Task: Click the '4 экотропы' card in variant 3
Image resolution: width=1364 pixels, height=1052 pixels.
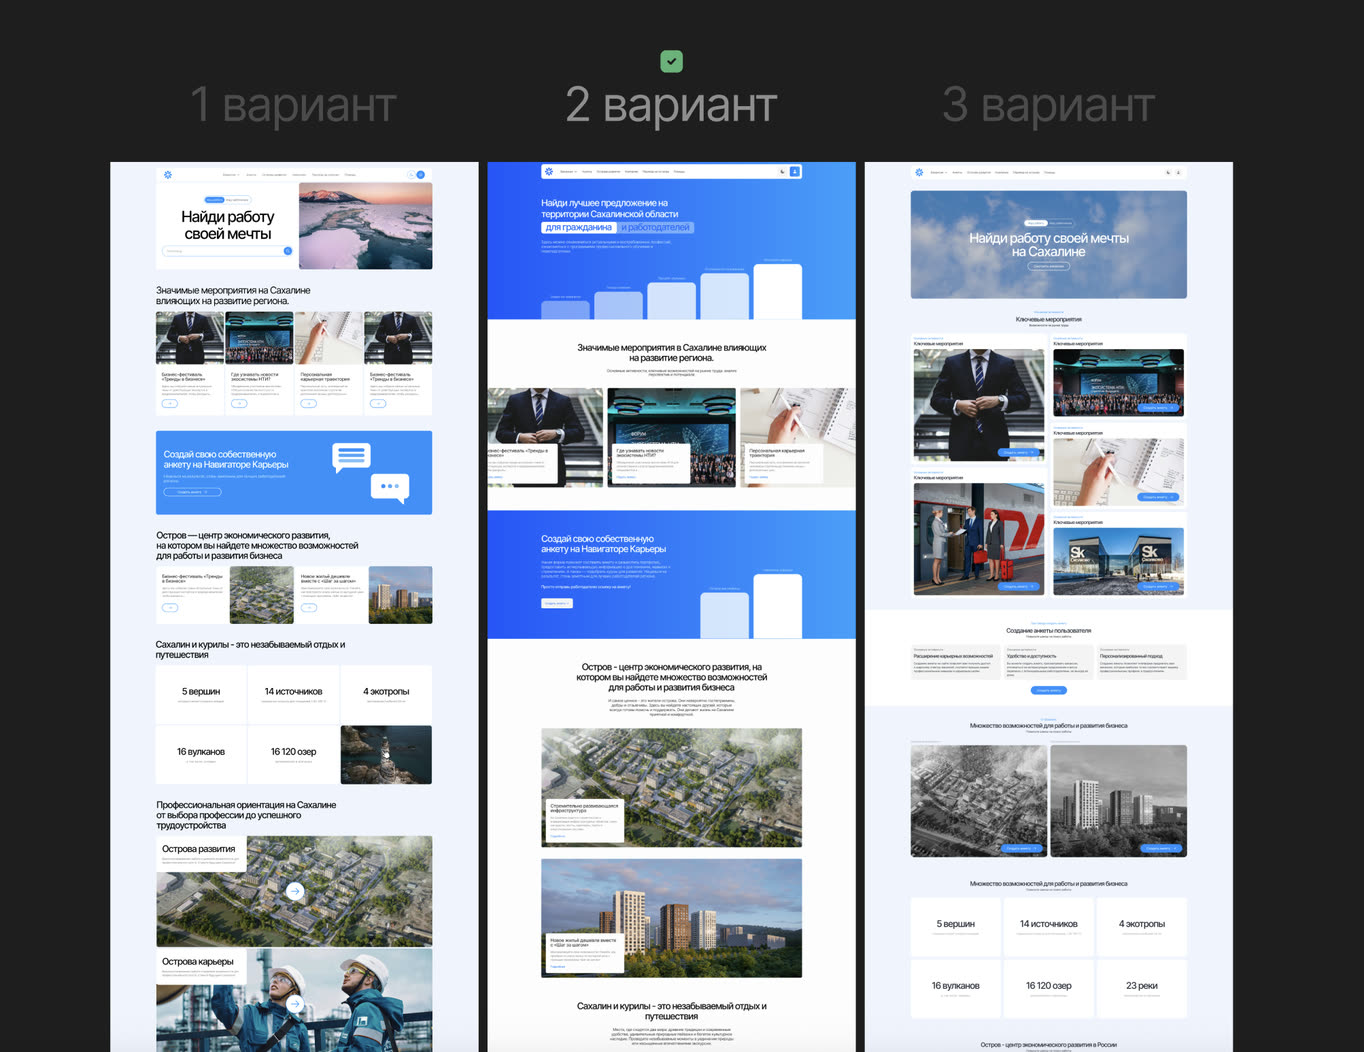Action: pos(1142,926)
